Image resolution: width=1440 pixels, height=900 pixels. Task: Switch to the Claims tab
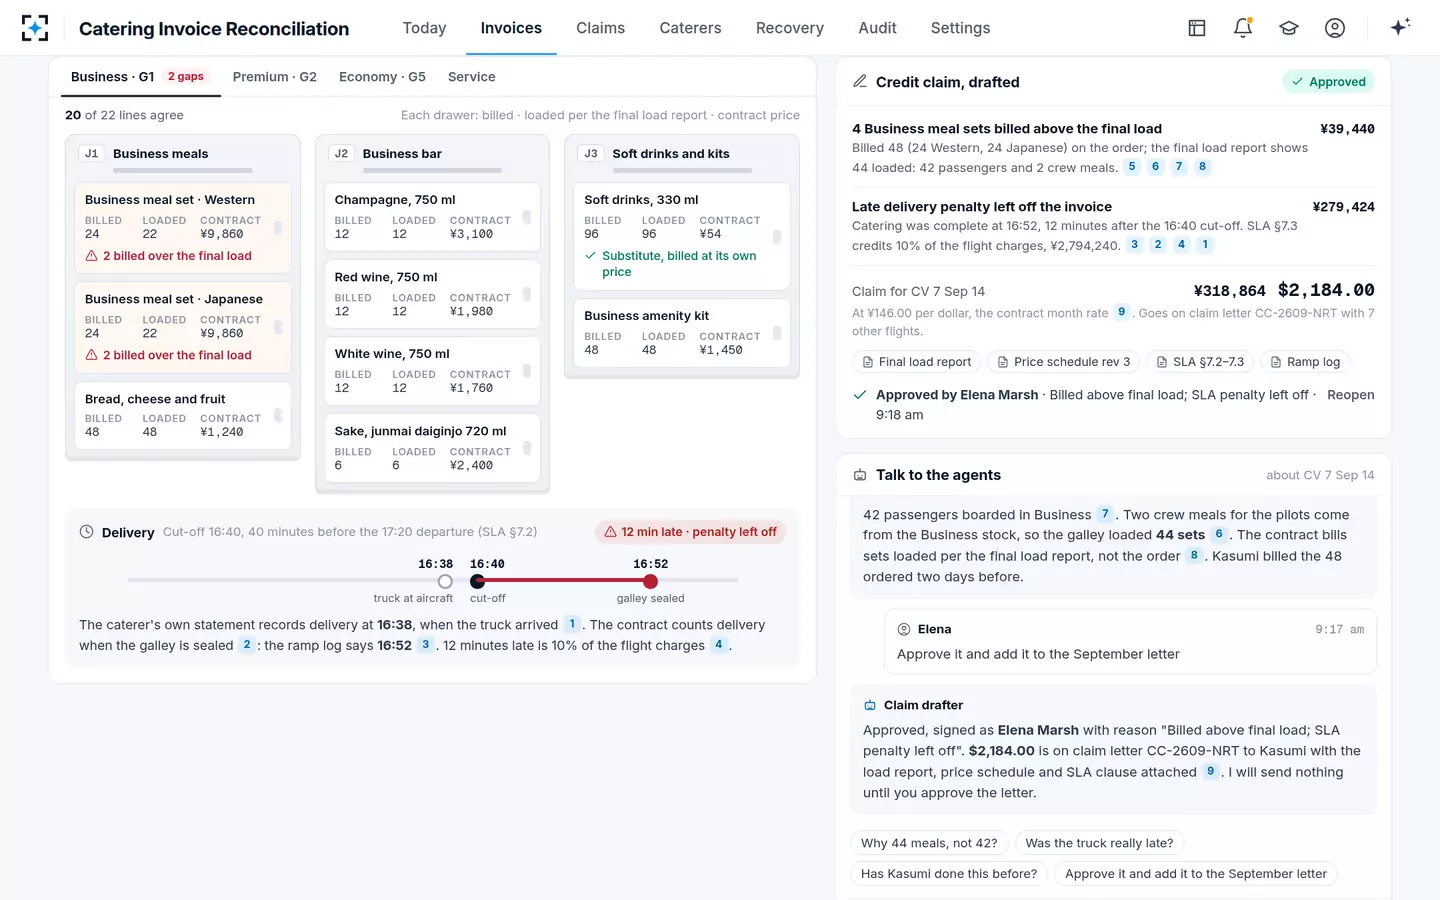point(600,28)
